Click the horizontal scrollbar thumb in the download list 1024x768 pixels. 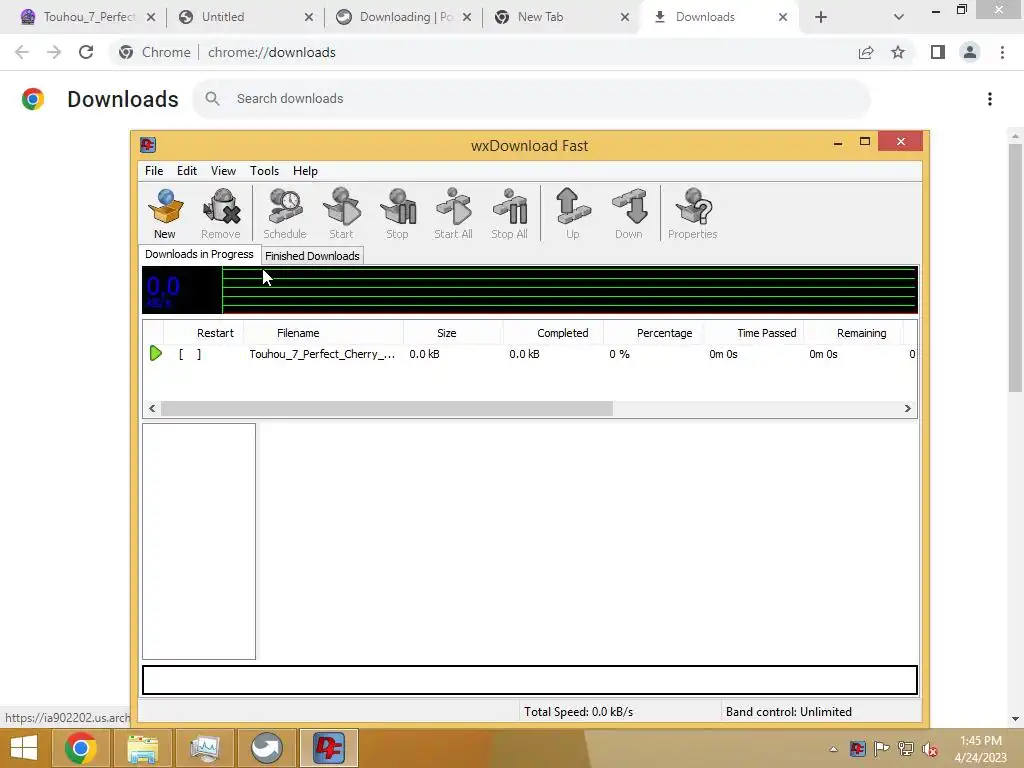click(x=387, y=408)
